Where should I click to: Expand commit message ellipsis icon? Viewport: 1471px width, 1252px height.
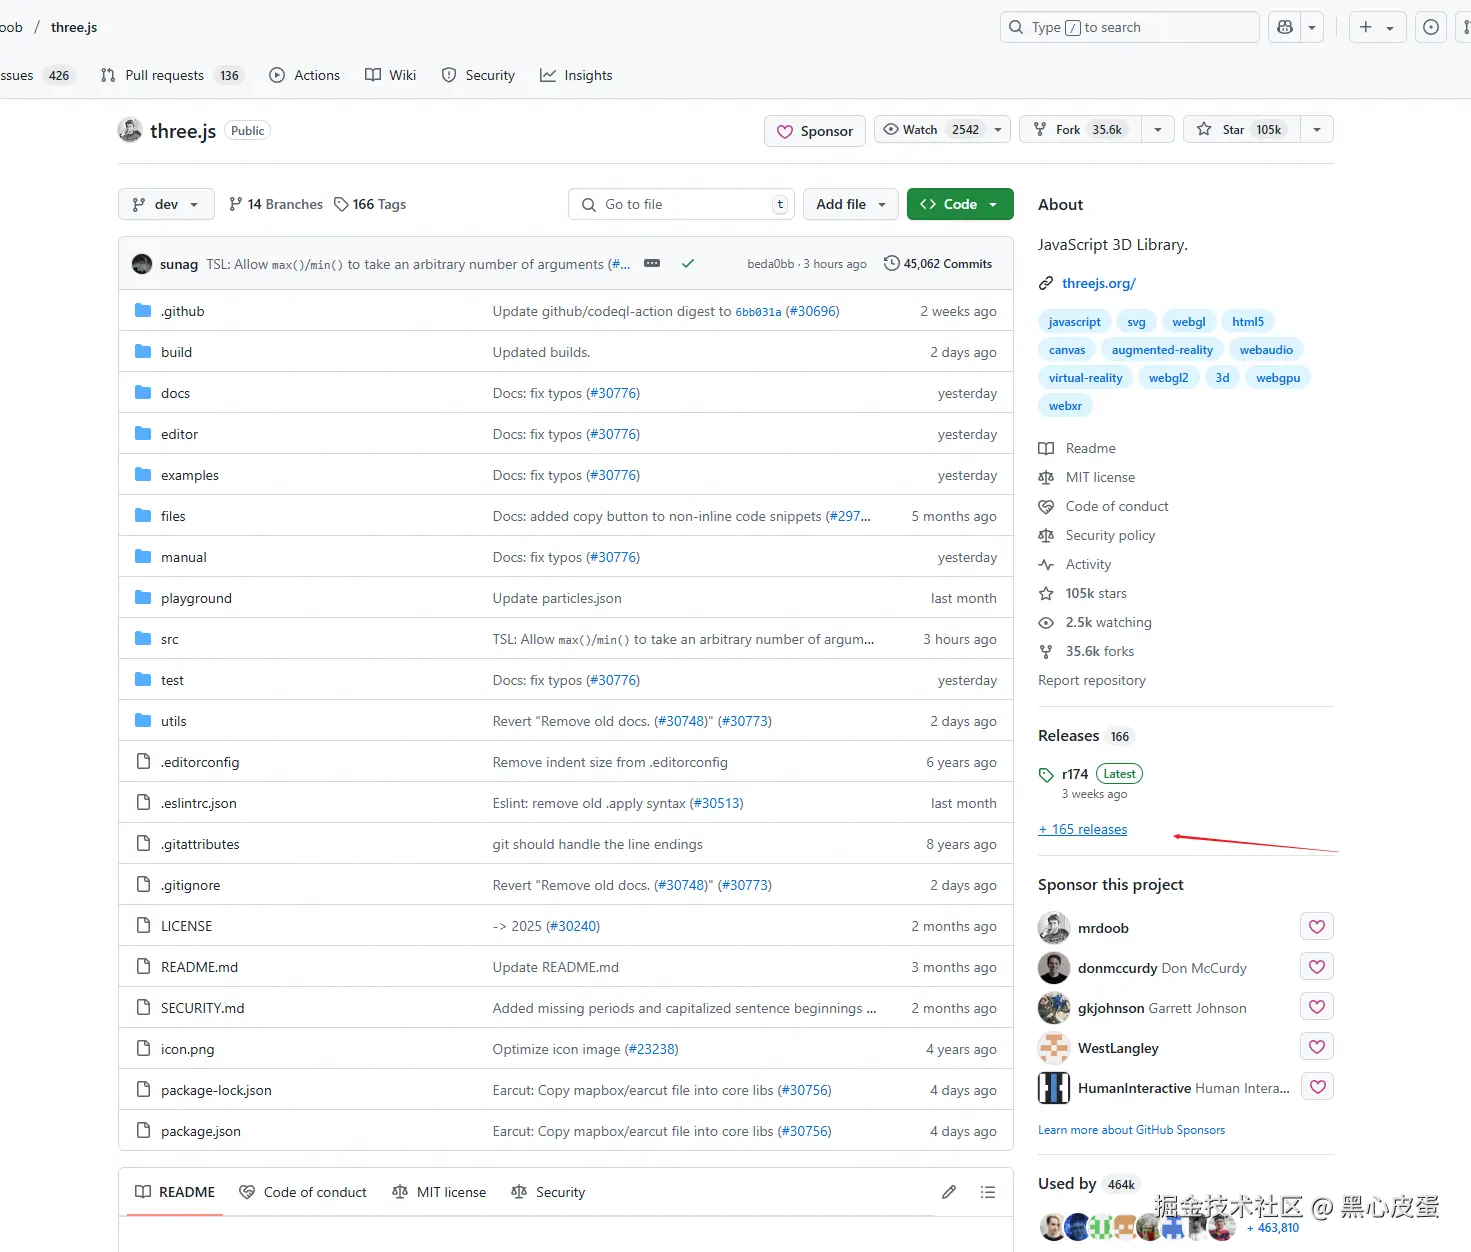click(x=652, y=263)
